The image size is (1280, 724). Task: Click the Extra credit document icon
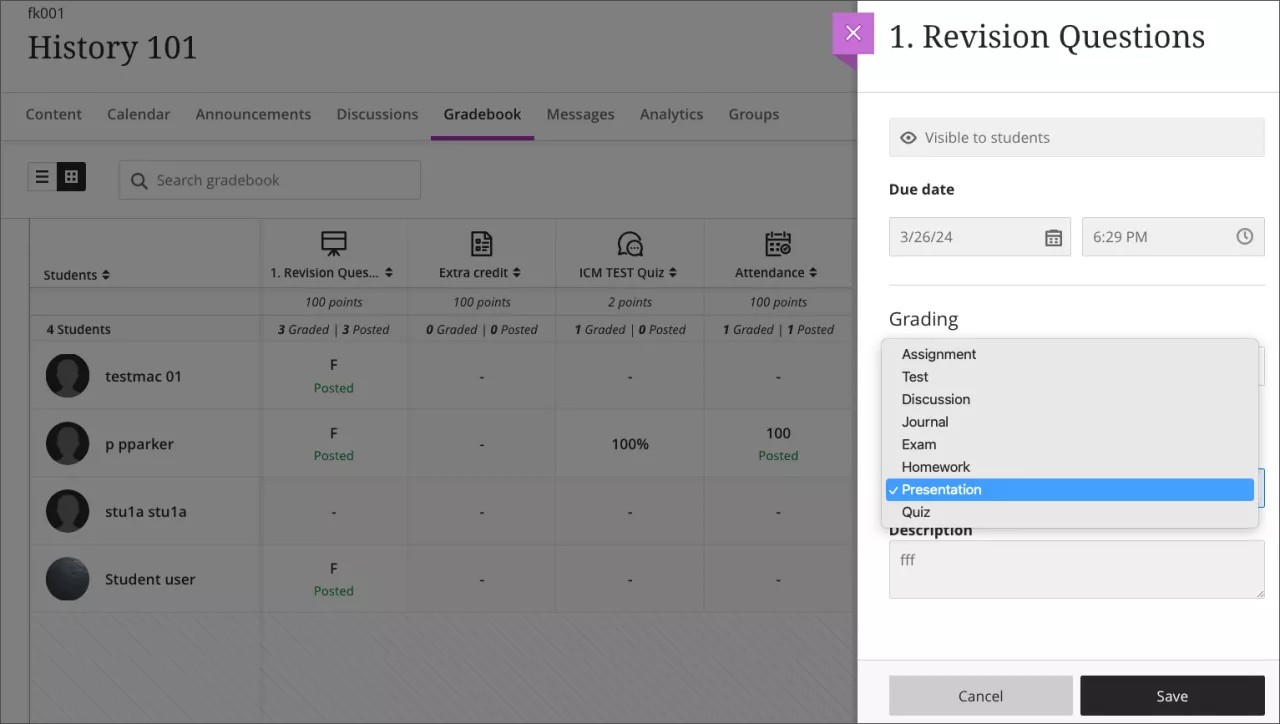481,242
